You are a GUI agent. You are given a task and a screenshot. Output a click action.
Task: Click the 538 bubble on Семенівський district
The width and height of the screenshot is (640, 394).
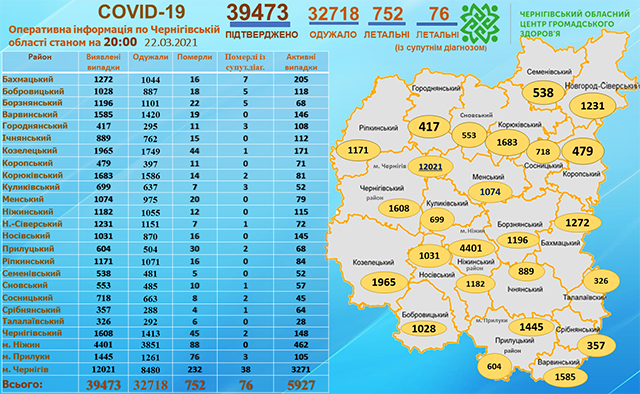pos(543,93)
